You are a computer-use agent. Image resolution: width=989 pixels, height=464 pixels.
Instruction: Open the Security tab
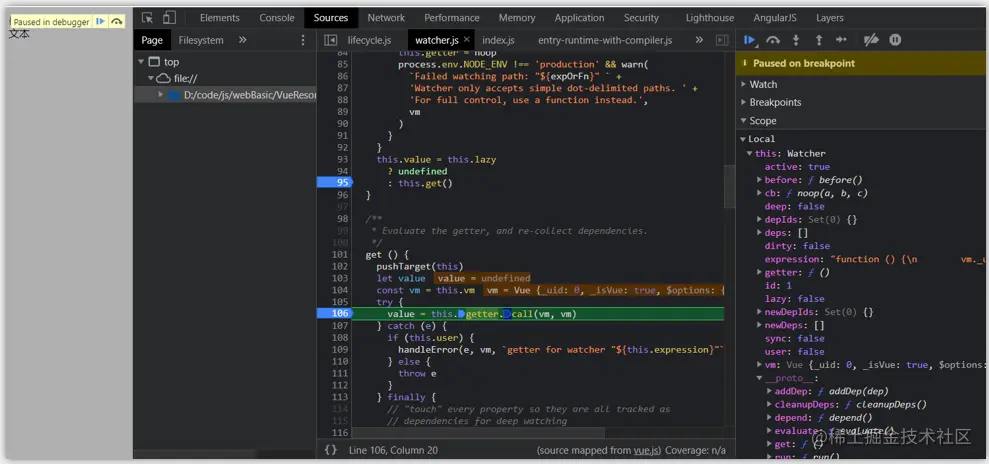tap(641, 18)
